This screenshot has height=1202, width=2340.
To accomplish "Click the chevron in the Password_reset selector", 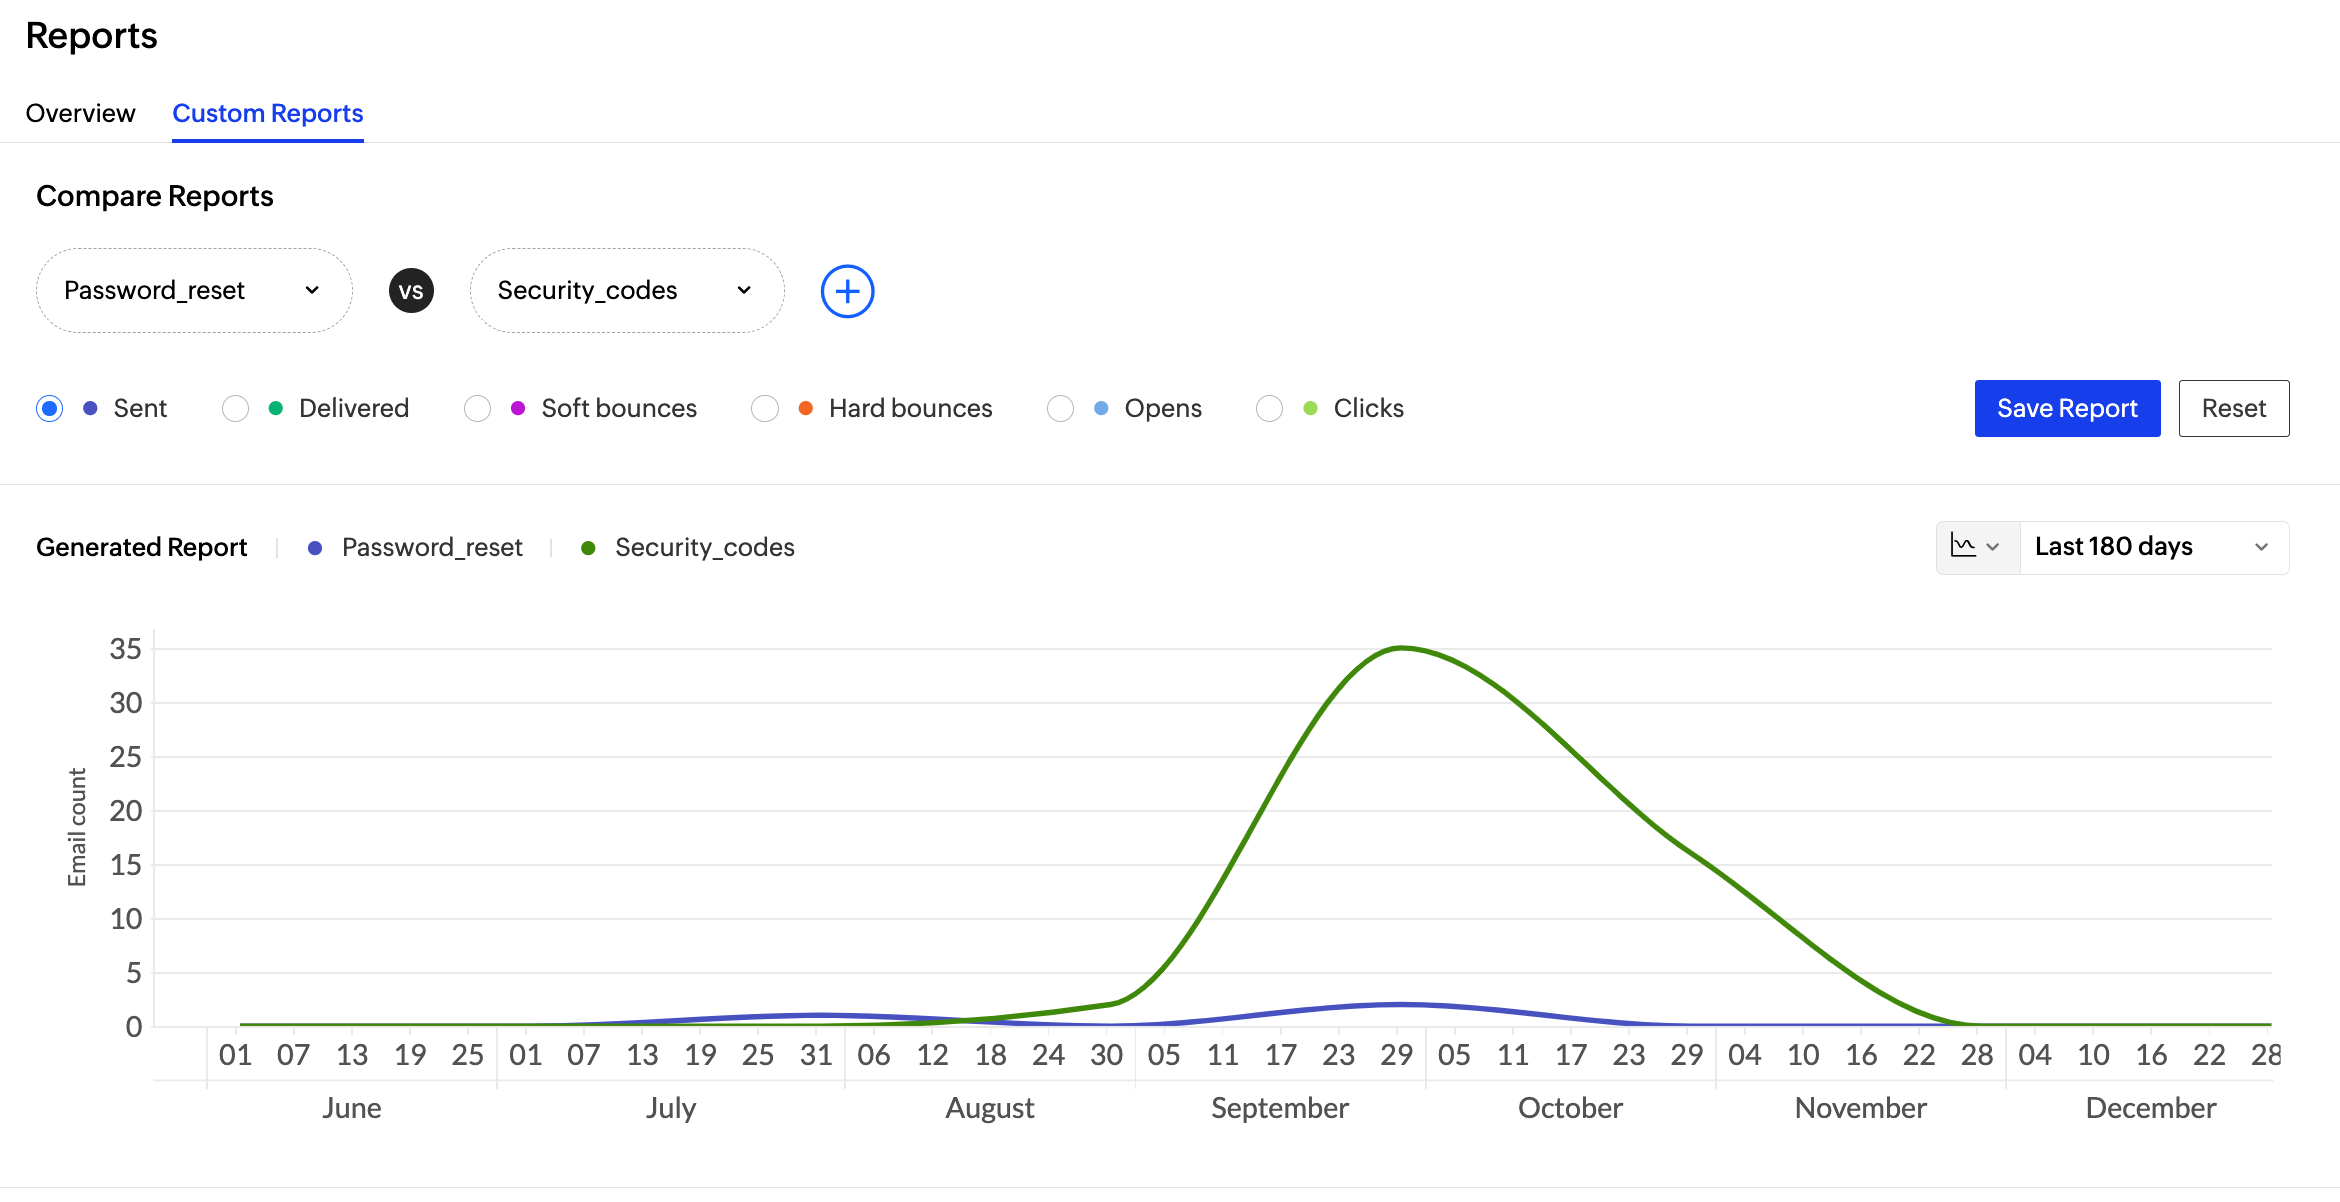I will (x=312, y=290).
